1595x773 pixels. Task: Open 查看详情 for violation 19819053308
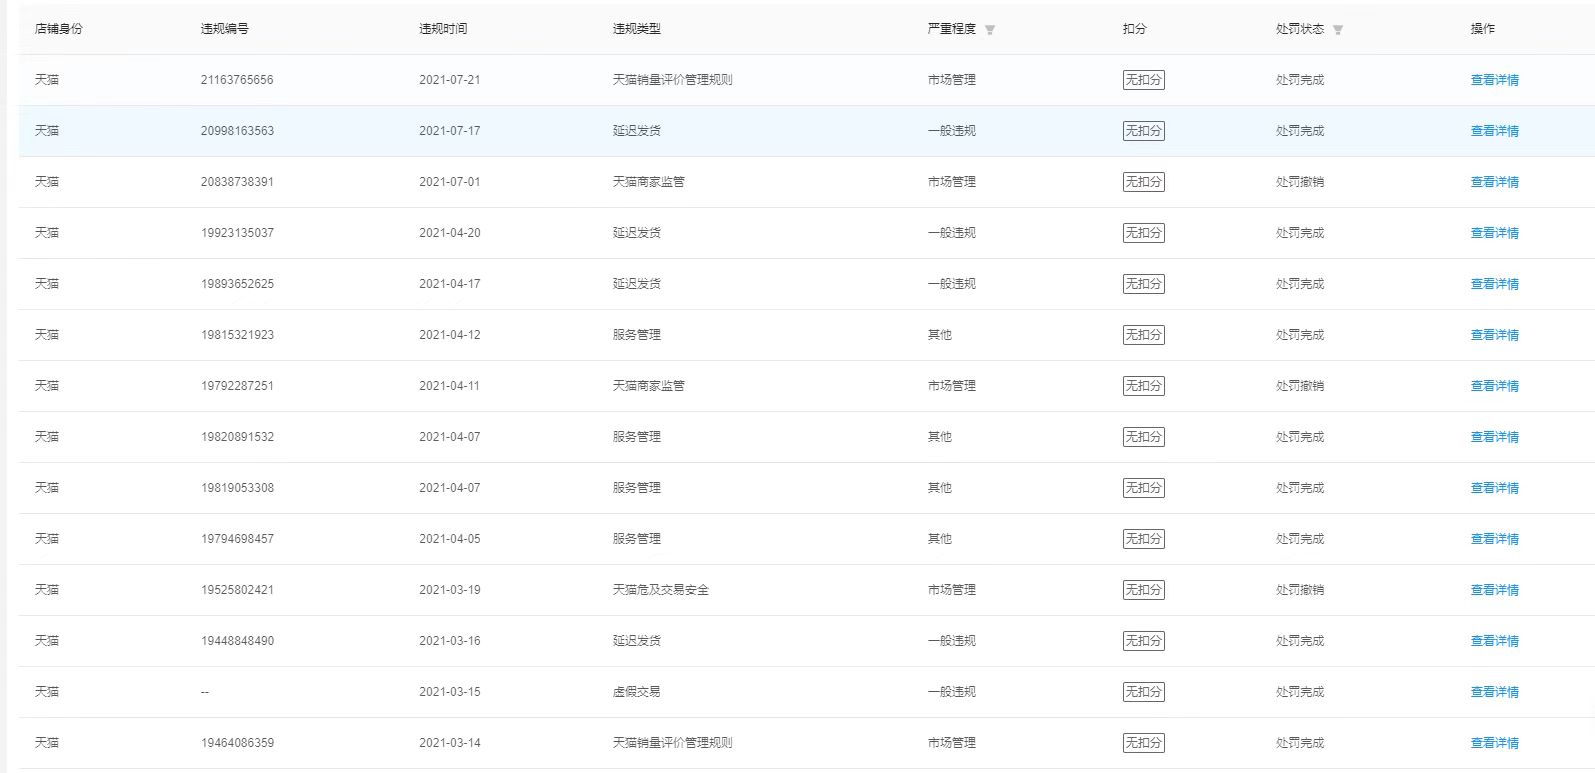[1494, 488]
